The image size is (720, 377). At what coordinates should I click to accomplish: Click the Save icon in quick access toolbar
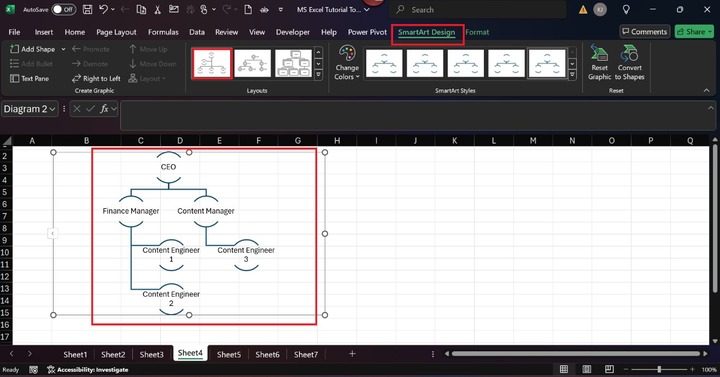pyautogui.click(x=87, y=9)
